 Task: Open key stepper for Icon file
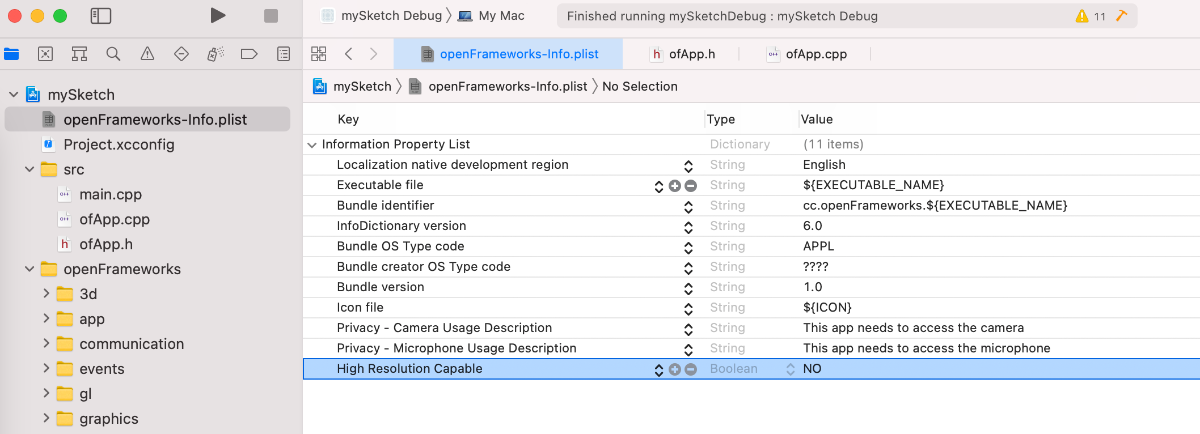688,308
